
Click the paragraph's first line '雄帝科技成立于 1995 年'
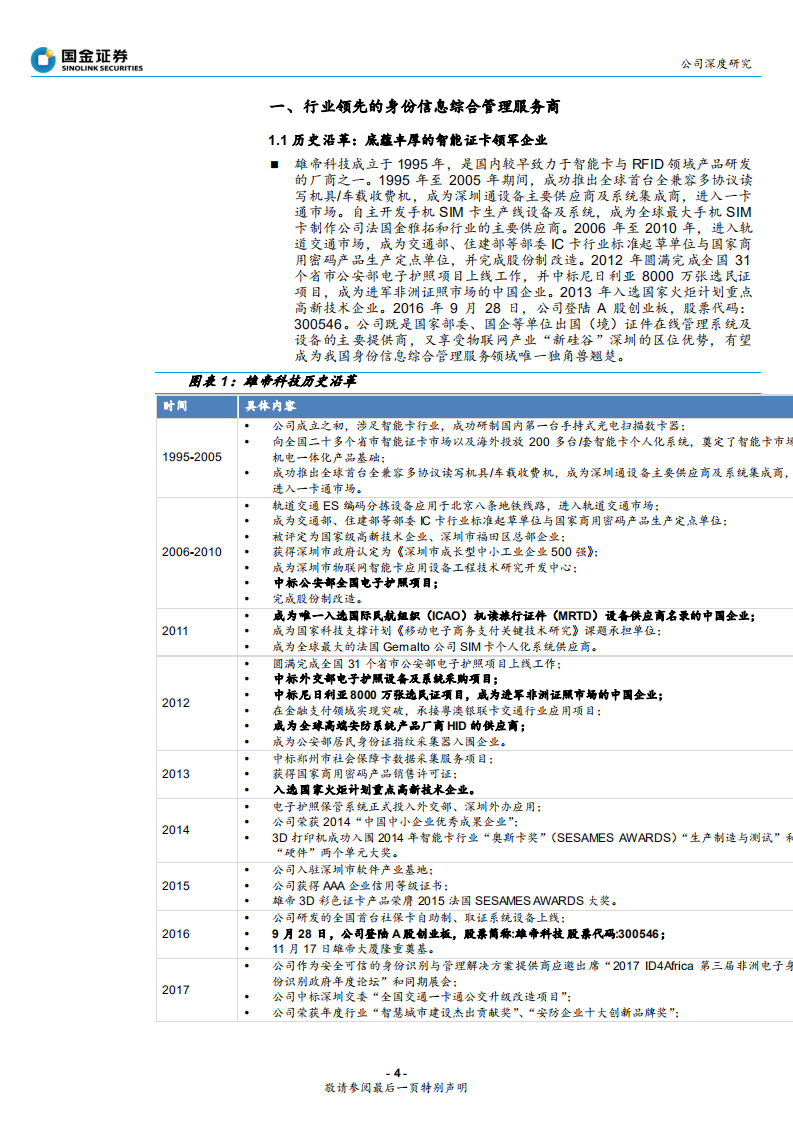[x=523, y=165]
